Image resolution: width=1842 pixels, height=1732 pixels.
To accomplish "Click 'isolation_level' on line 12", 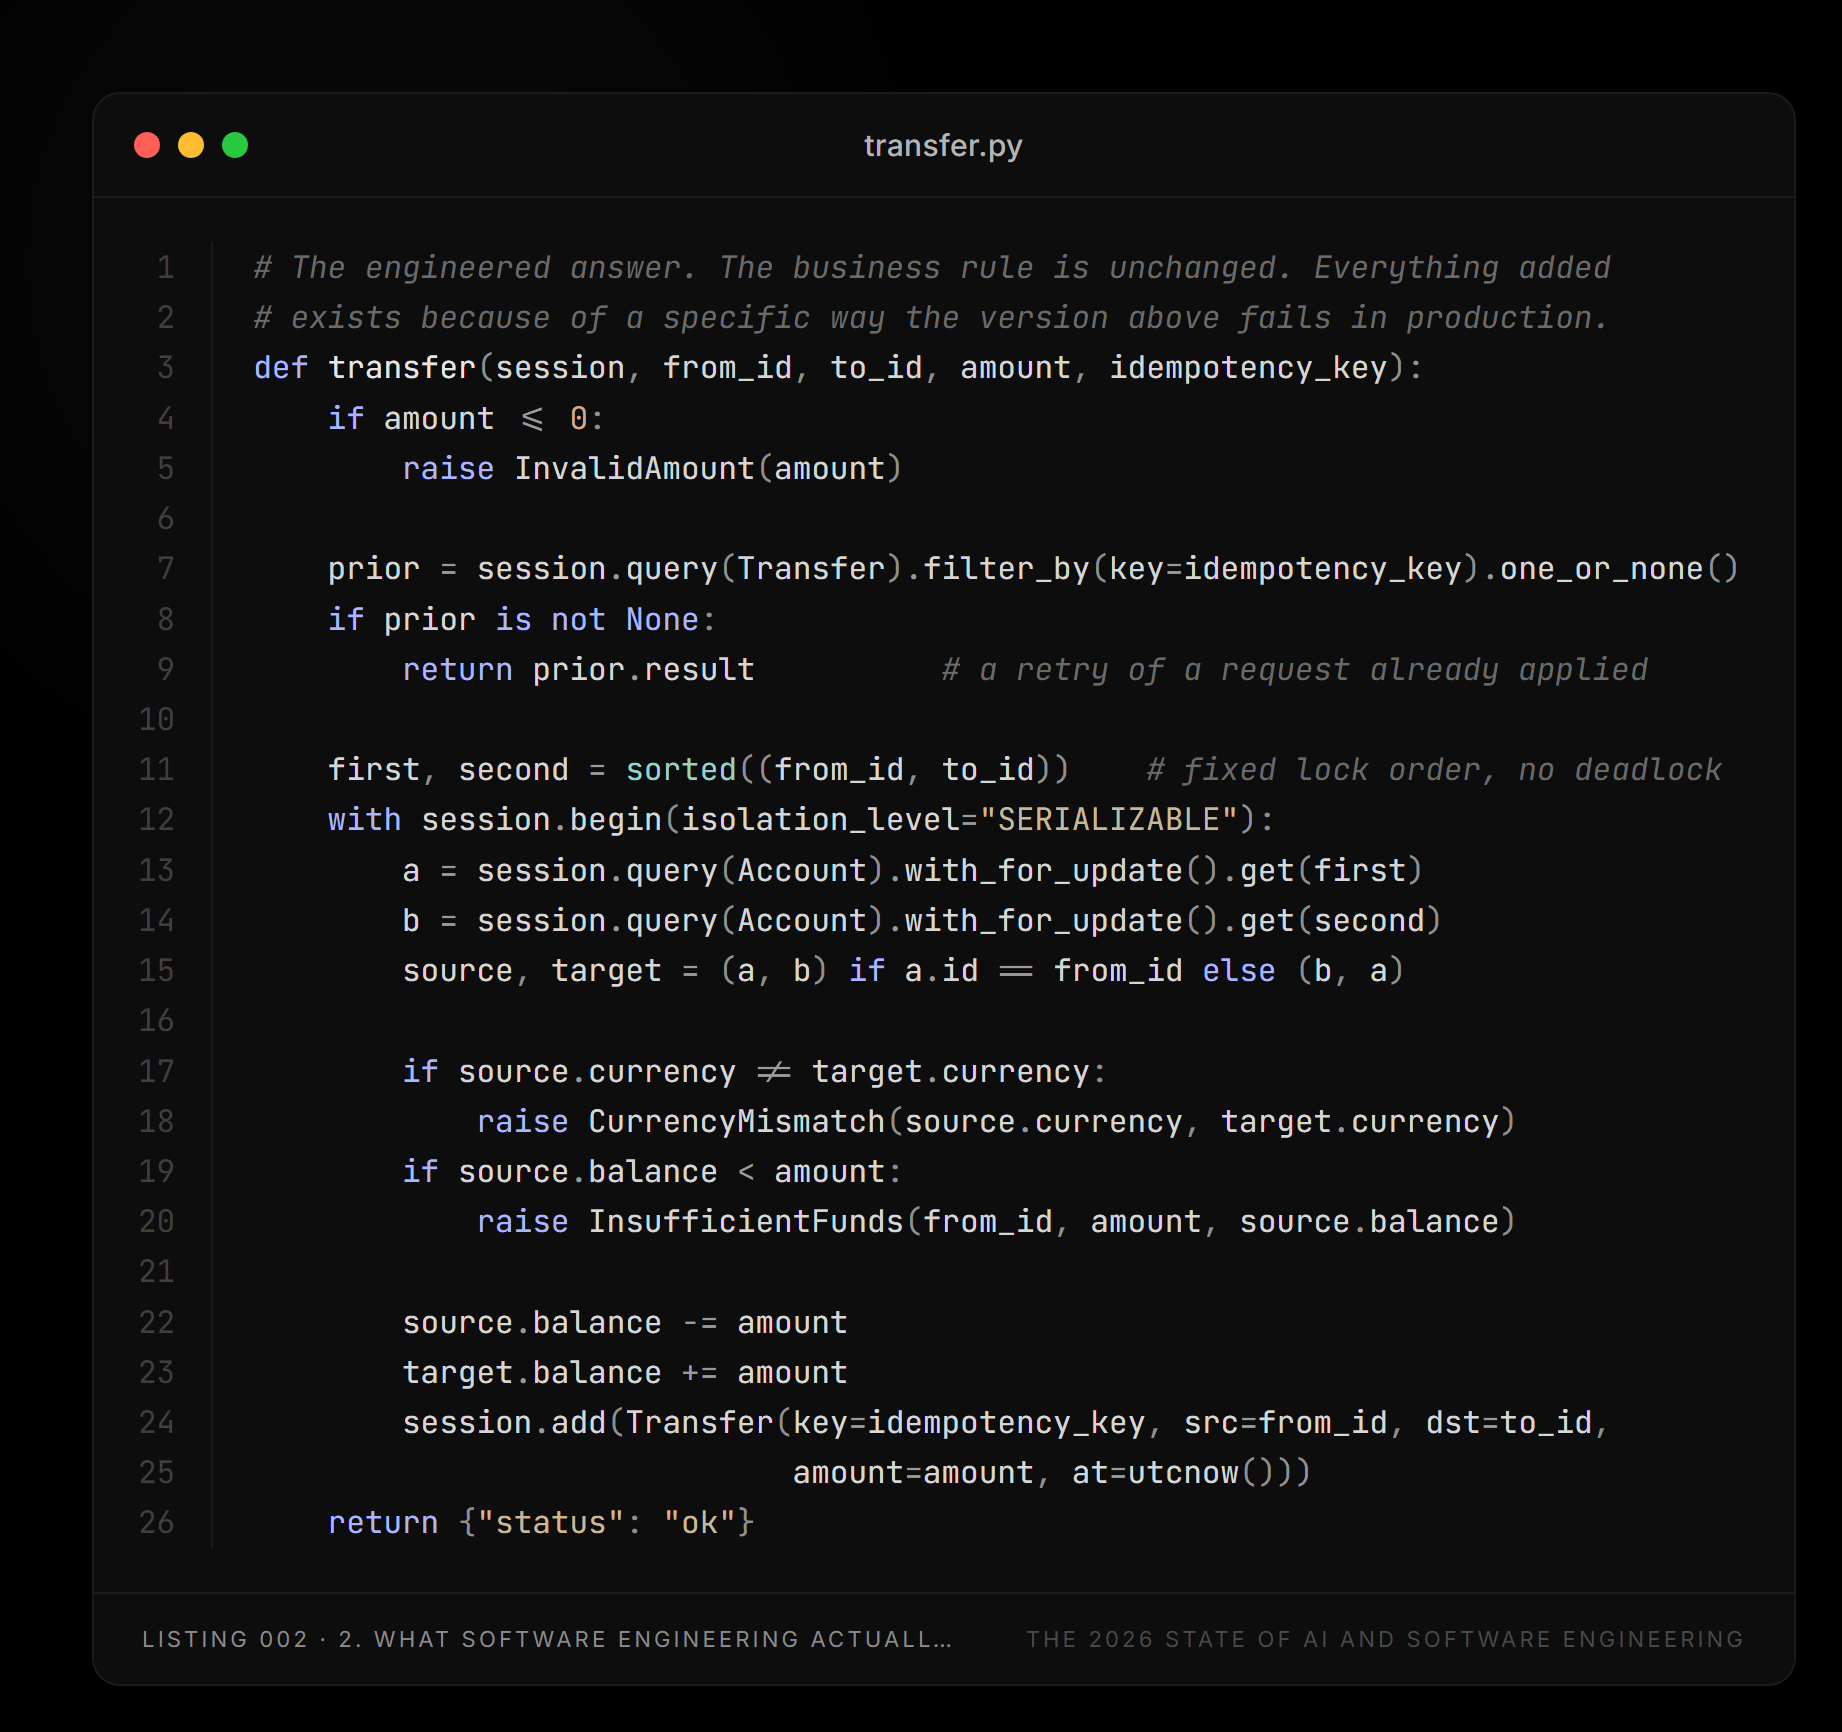I will tap(820, 820).
